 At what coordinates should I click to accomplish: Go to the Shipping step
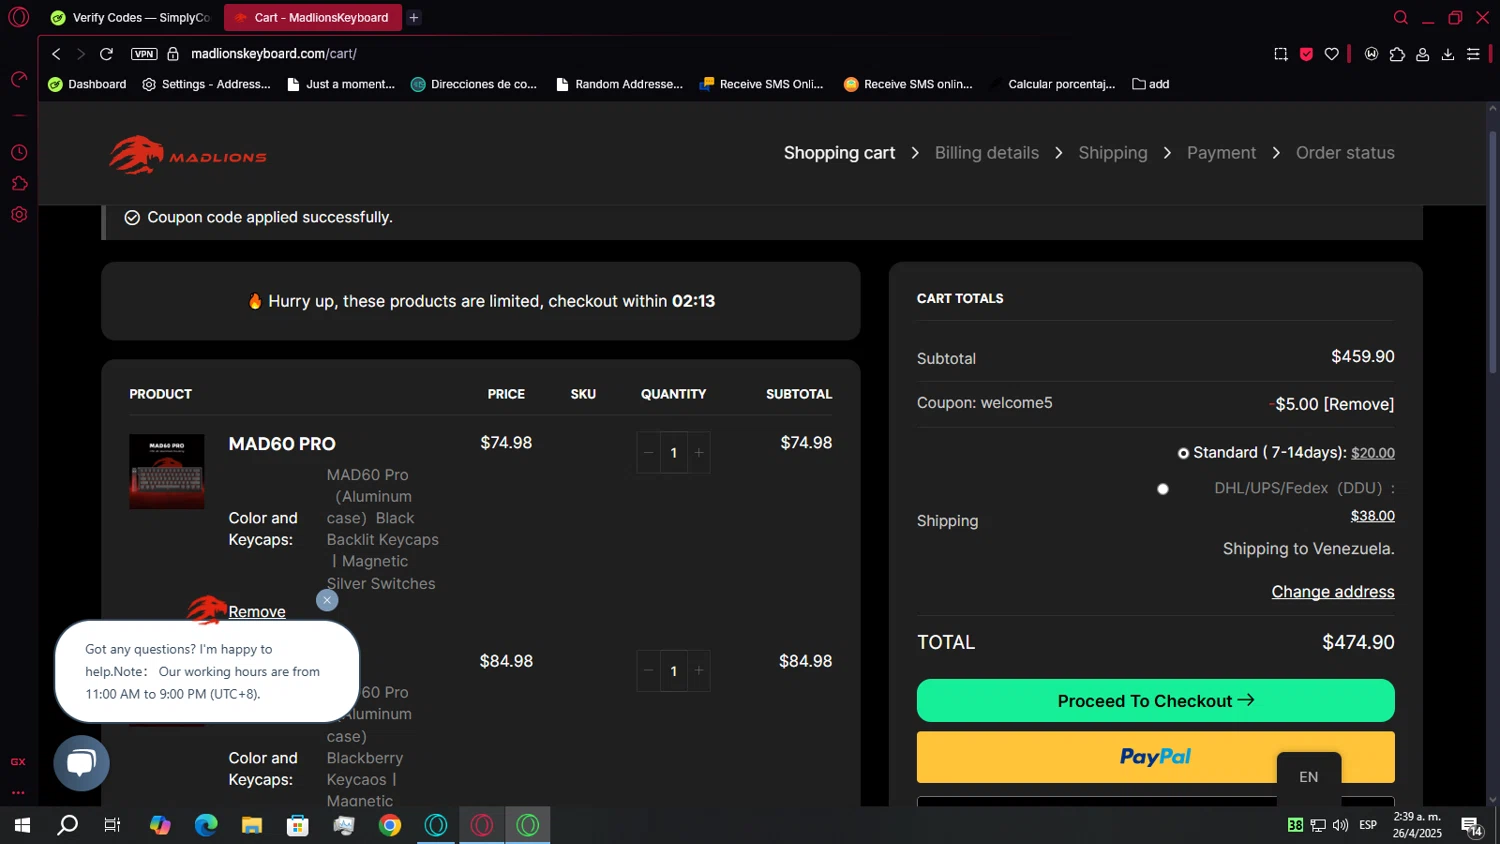(x=1112, y=153)
